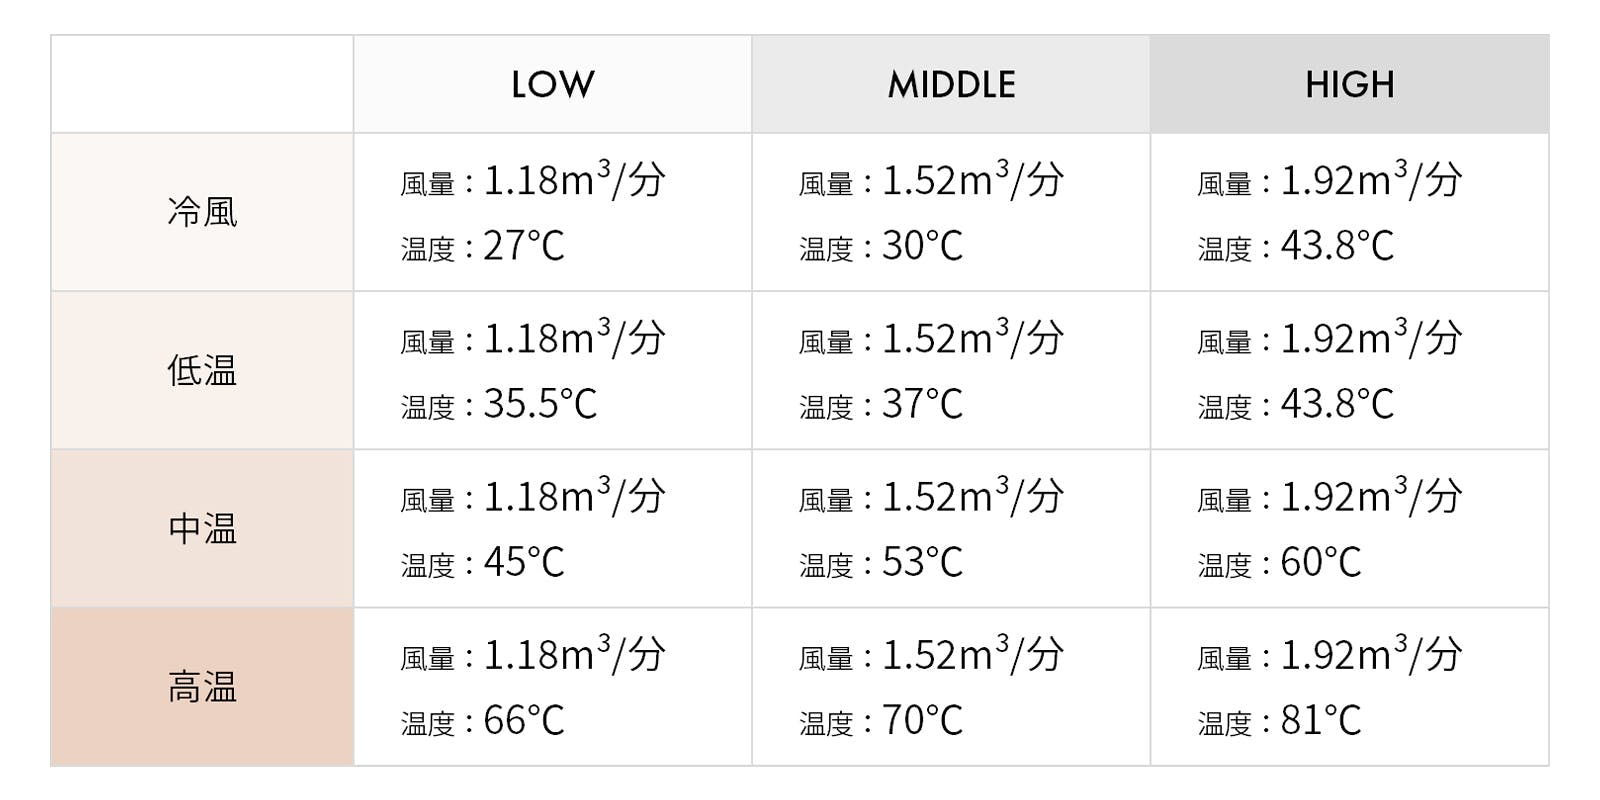Click the 45°C temperature value

tap(524, 563)
